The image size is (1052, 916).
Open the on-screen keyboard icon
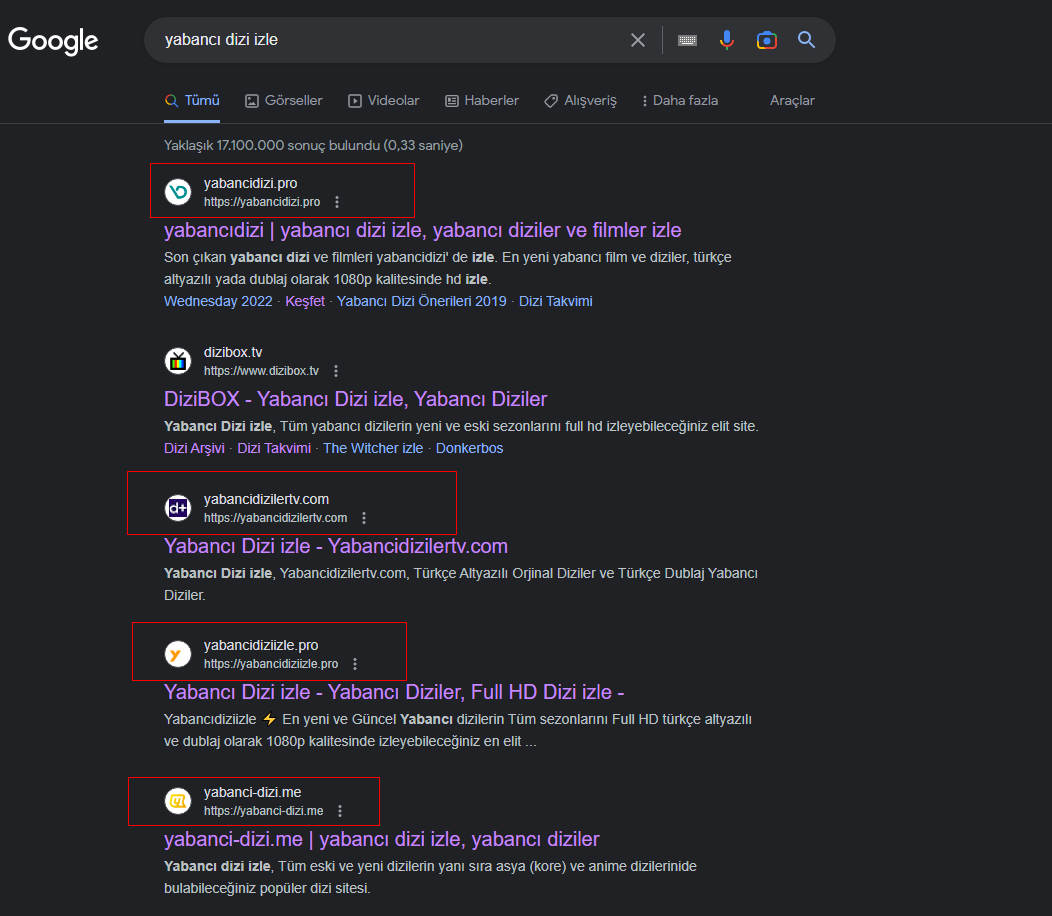(687, 40)
